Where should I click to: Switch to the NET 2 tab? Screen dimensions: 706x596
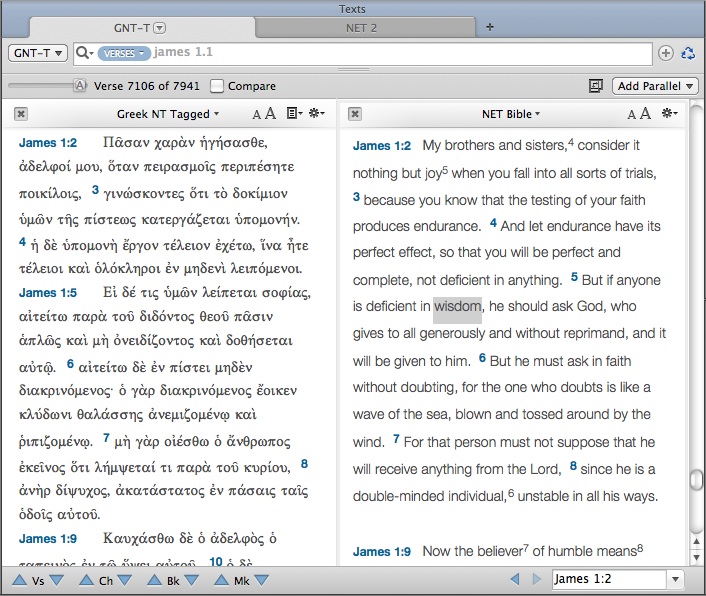(x=360, y=27)
